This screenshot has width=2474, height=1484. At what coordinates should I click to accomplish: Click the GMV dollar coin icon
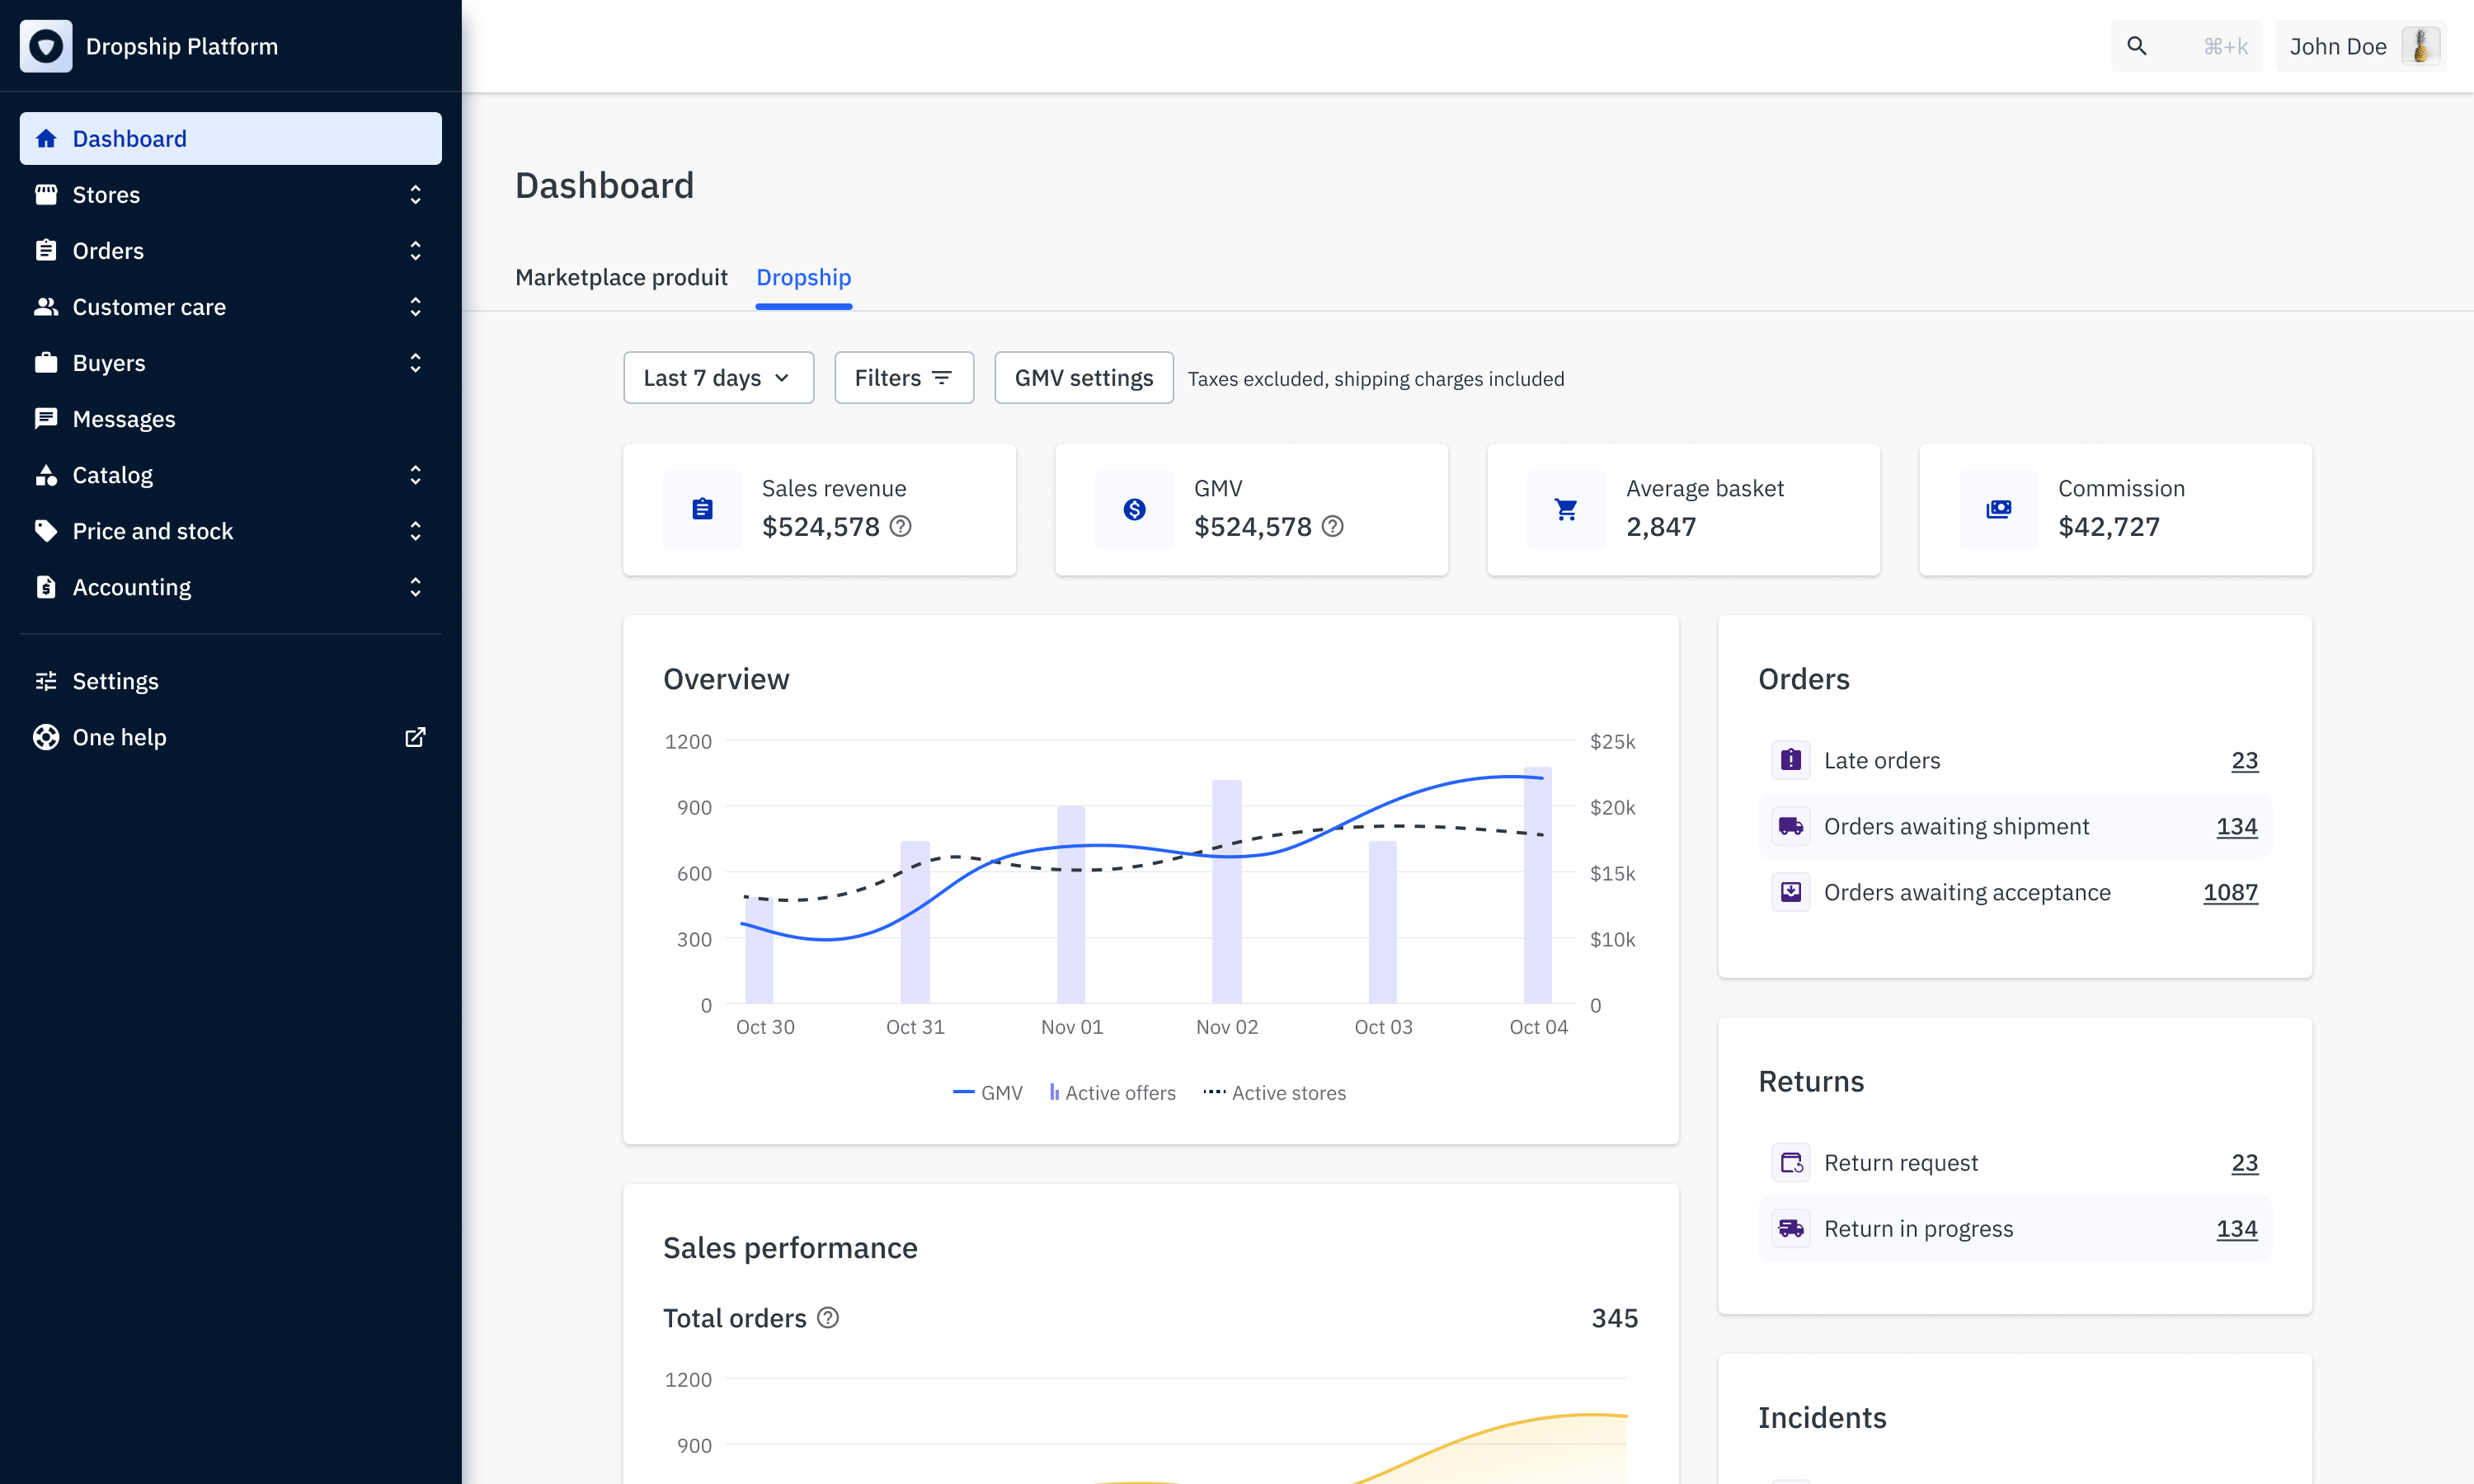point(1135,509)
